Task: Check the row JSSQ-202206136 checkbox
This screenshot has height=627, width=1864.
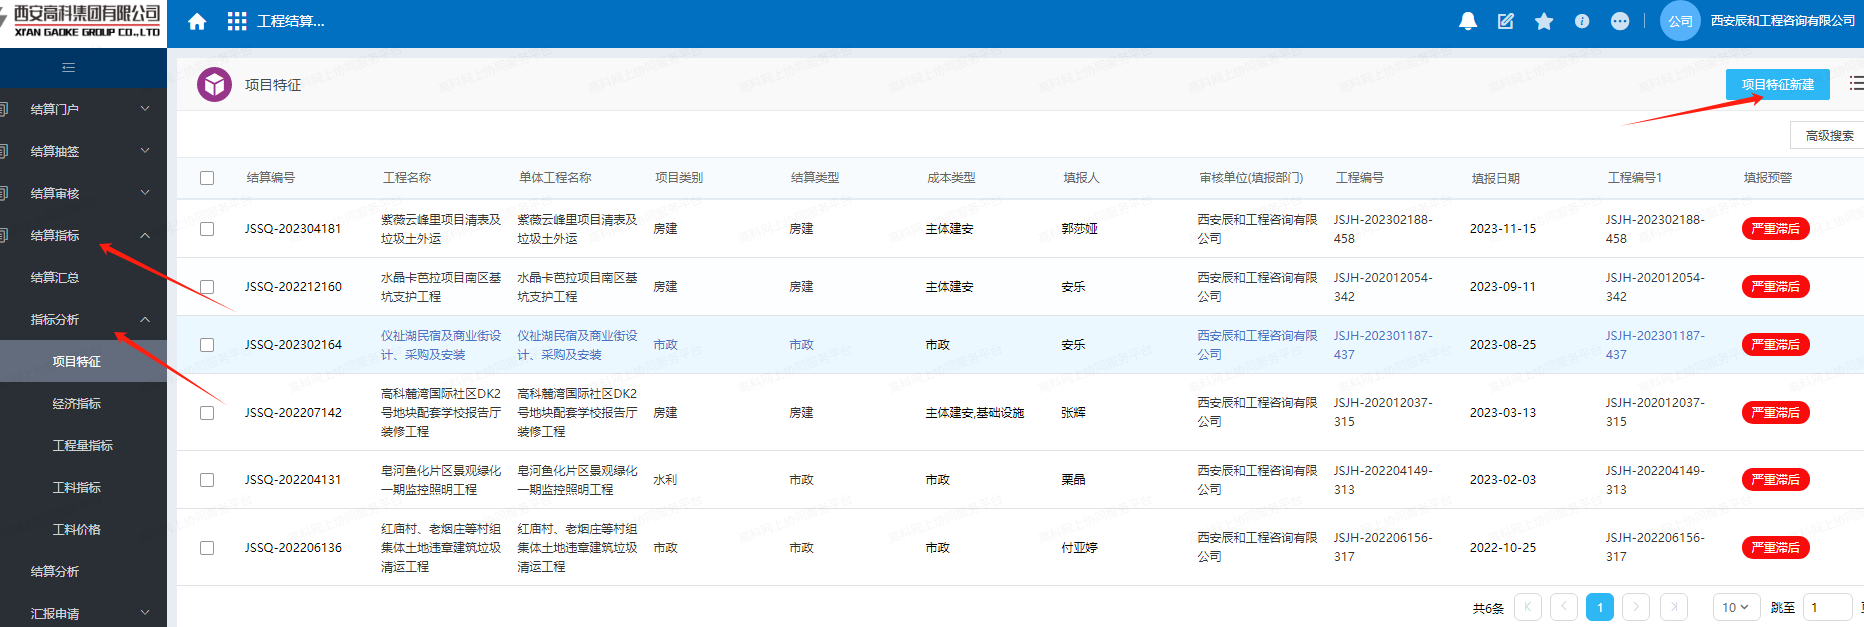Action: tap(207, 548)
